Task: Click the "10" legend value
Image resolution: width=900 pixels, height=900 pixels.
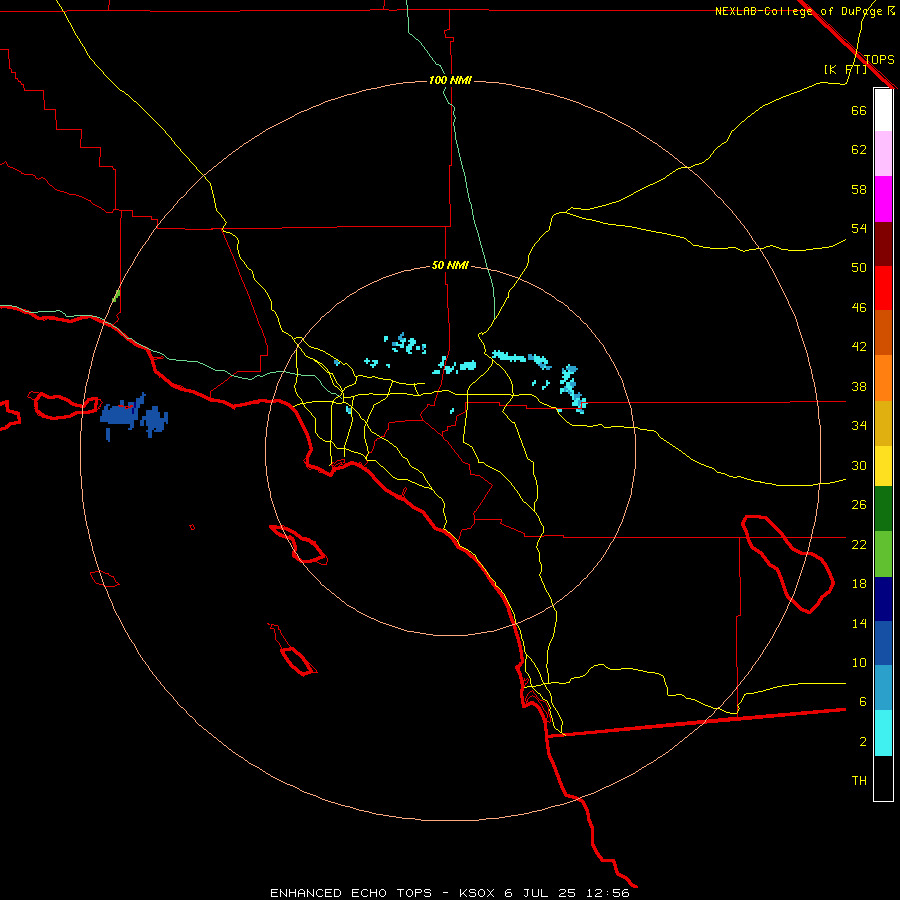Action: tap(859, 663)
